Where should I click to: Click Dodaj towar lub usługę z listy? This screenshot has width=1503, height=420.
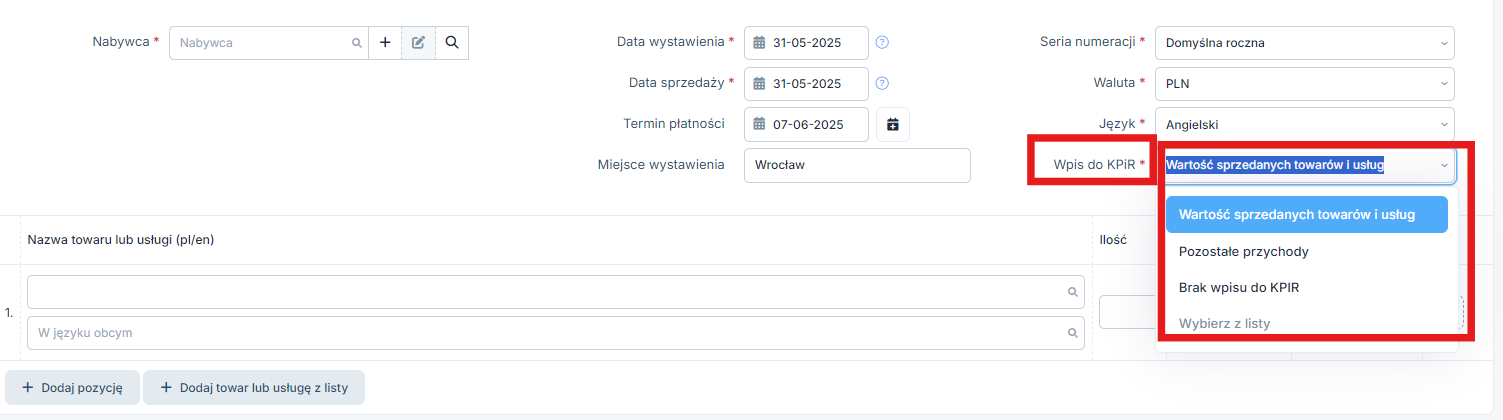[x=254, y=388]
